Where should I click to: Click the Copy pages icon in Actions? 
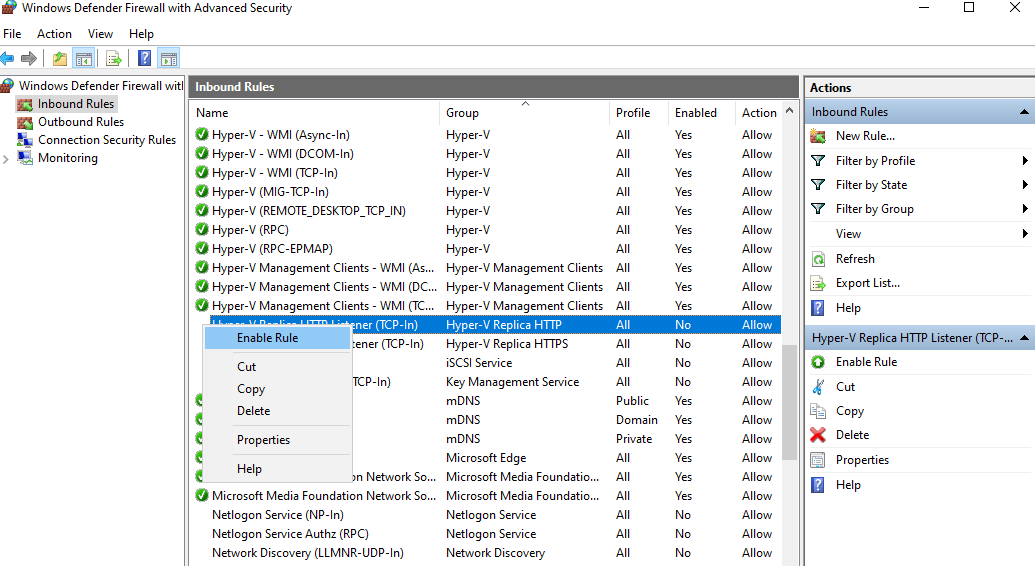click(818, 411)
